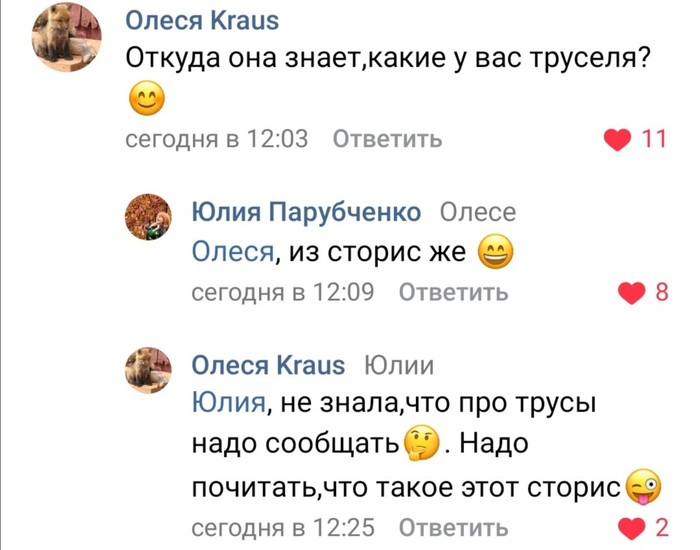Reply to the comment posted at 12:03
Screen dimensions: 700x550
pyautogui.click(x=386, y=139)
